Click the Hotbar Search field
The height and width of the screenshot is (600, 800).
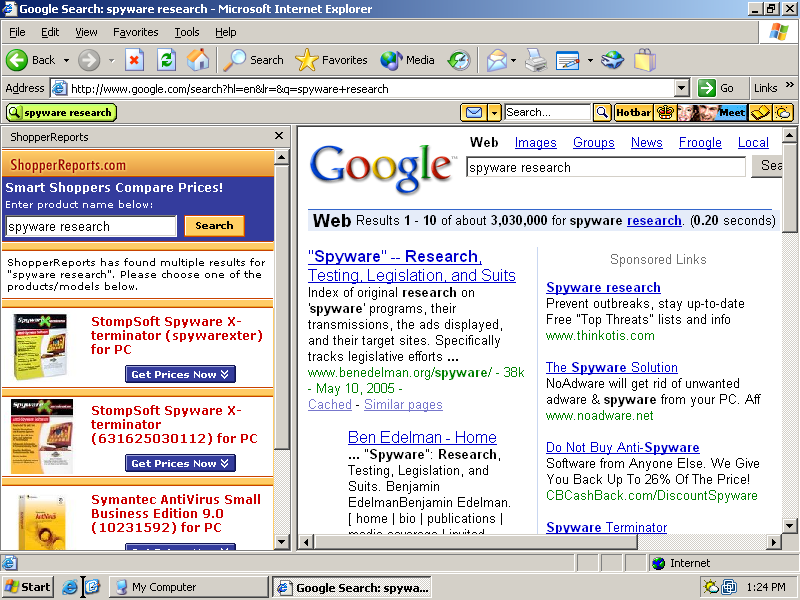[x=547, y=112]
